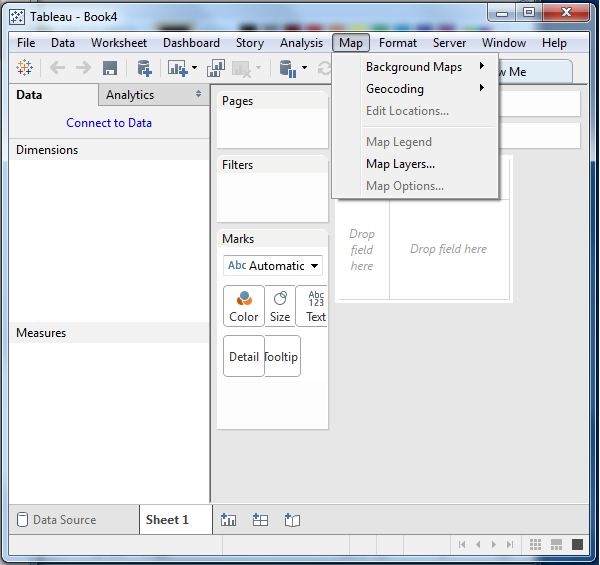Click the large Drop field here area
600x565 pixels.
click(449, 249)
